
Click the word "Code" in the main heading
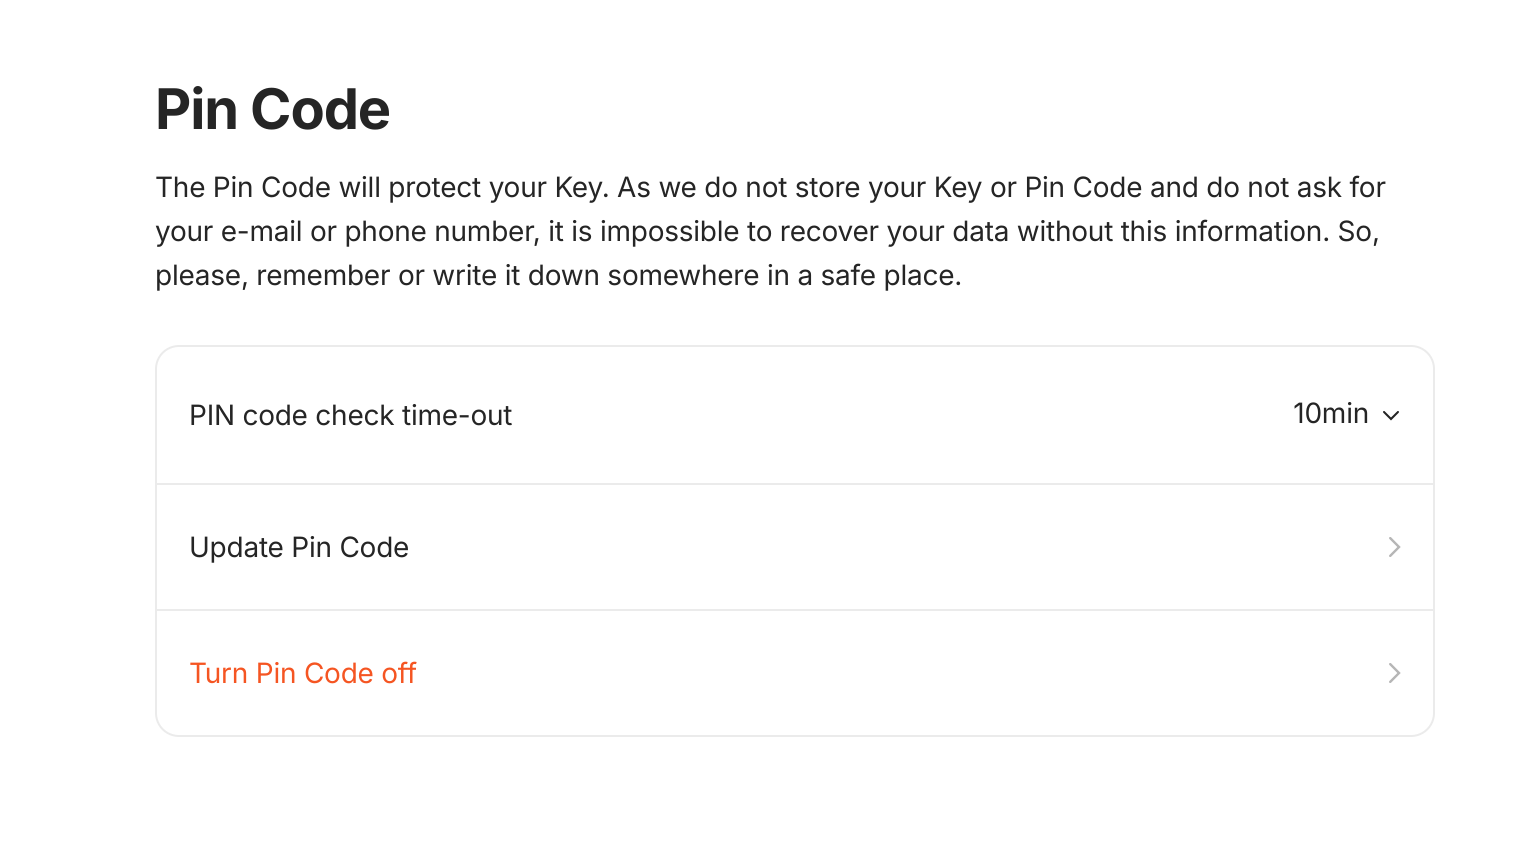[x=320, y=109]
